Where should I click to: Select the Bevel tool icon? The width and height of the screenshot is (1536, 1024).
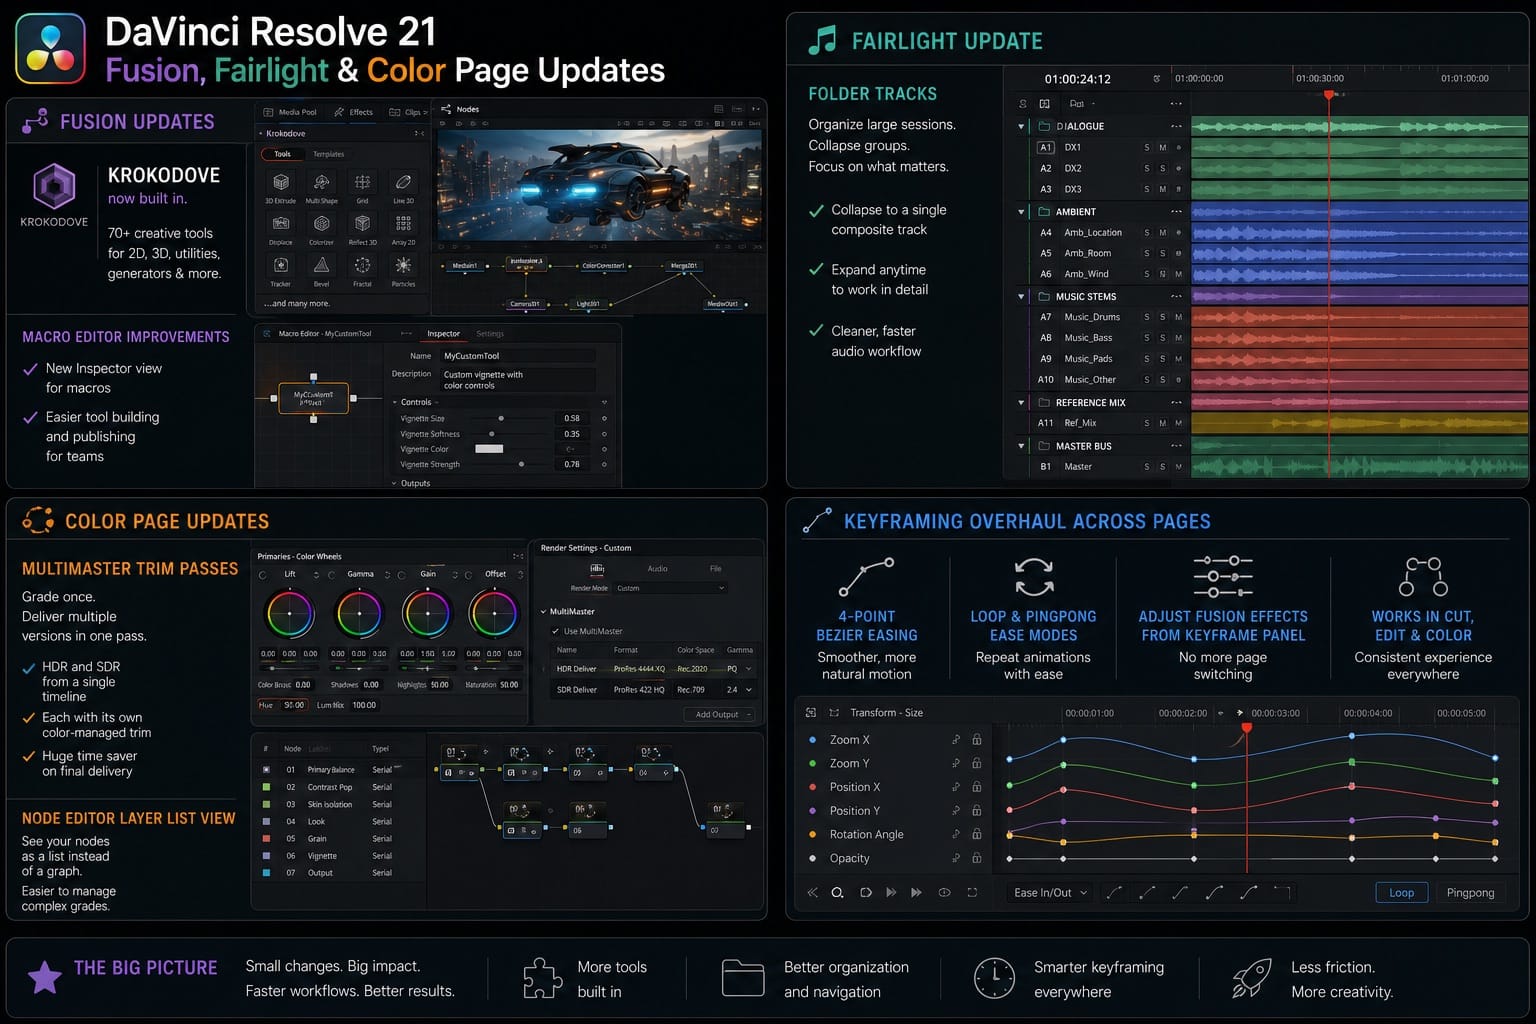coord(321,265)
